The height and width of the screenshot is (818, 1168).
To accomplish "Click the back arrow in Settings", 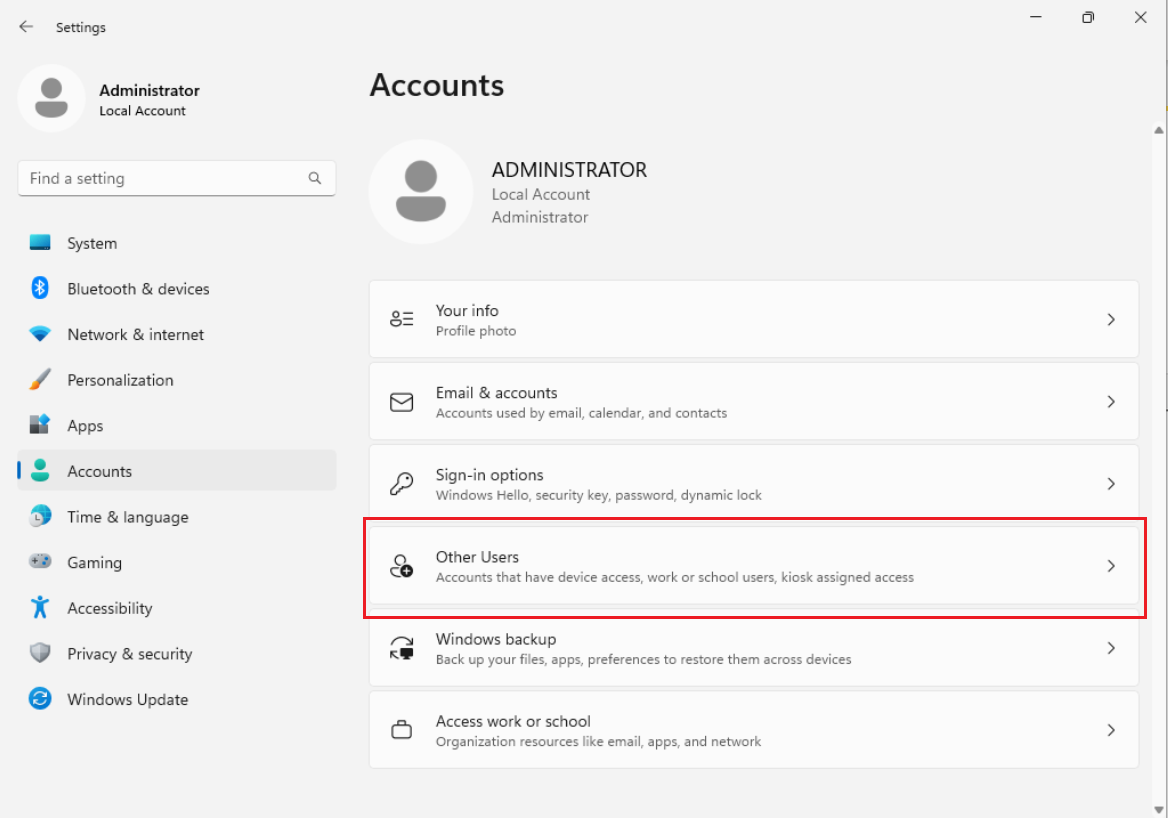I will click(x=26, y=27).
